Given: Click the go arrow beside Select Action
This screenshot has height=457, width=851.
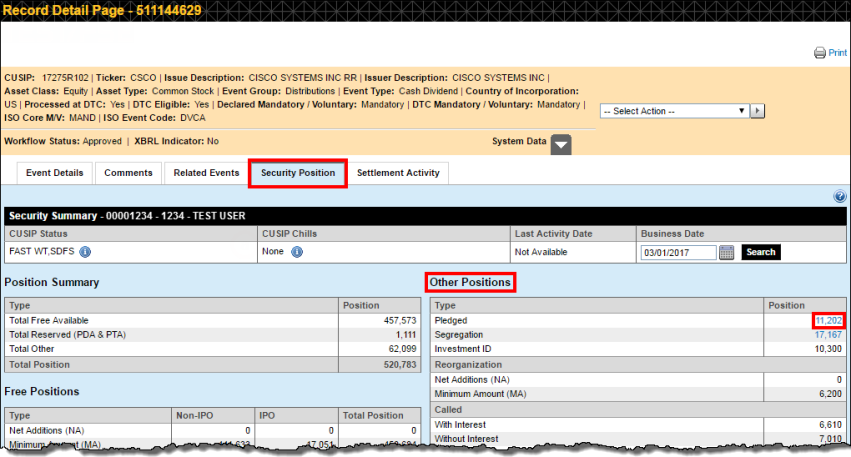Looking at the screenshot, I should (757, 111).
